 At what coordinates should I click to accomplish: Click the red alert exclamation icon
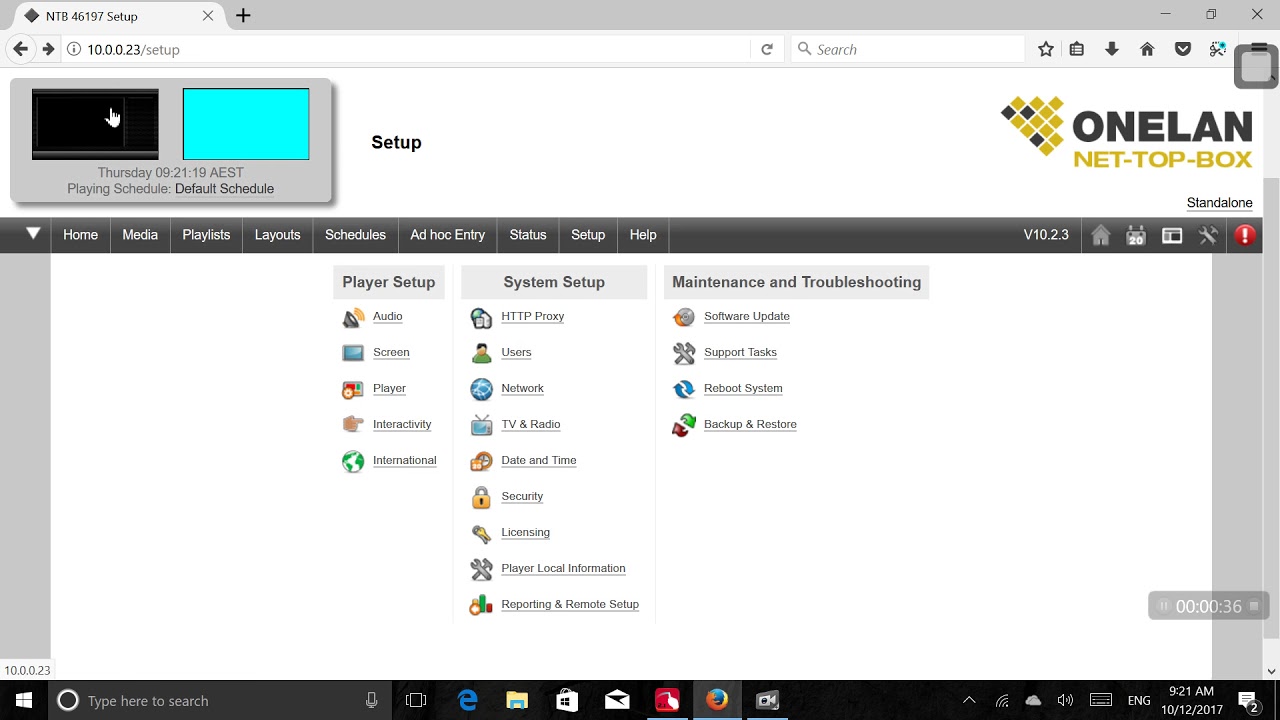tap(1245, 235)
